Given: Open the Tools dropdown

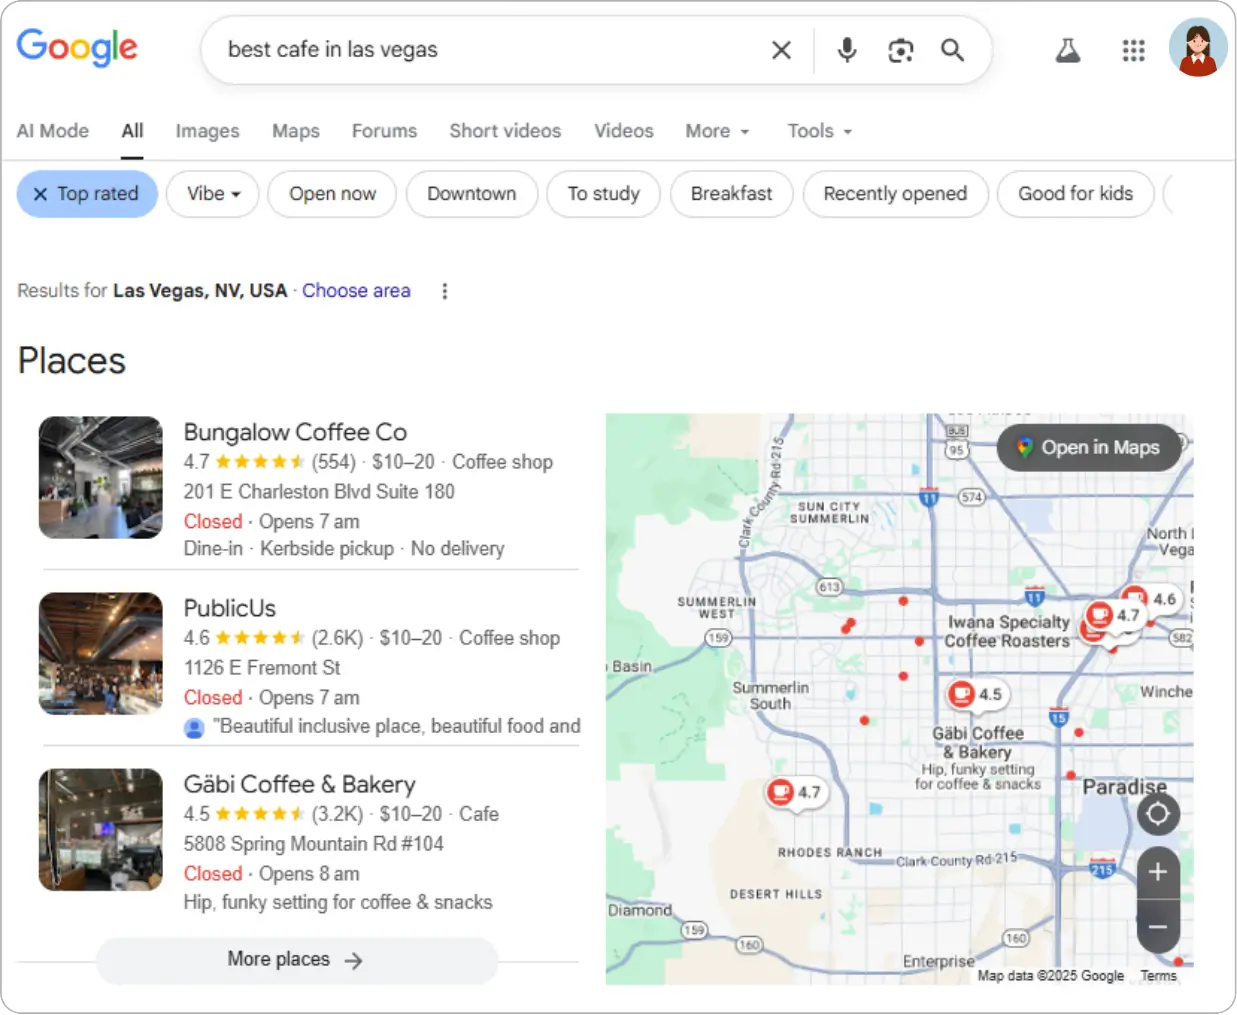Looking at the screenshot, I should 819,131.
